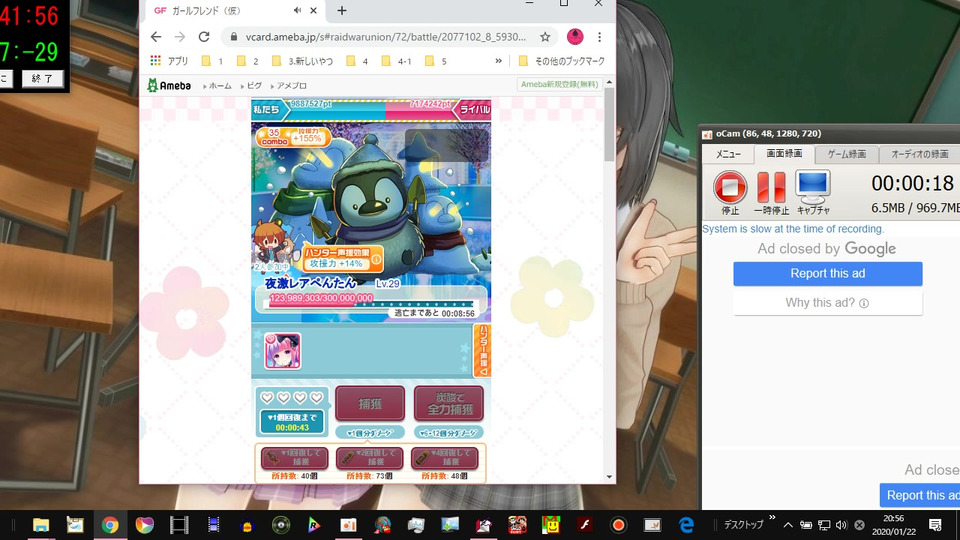Click the team score bar at top
The image size is (960, 540).
click(x=370, y=109)
